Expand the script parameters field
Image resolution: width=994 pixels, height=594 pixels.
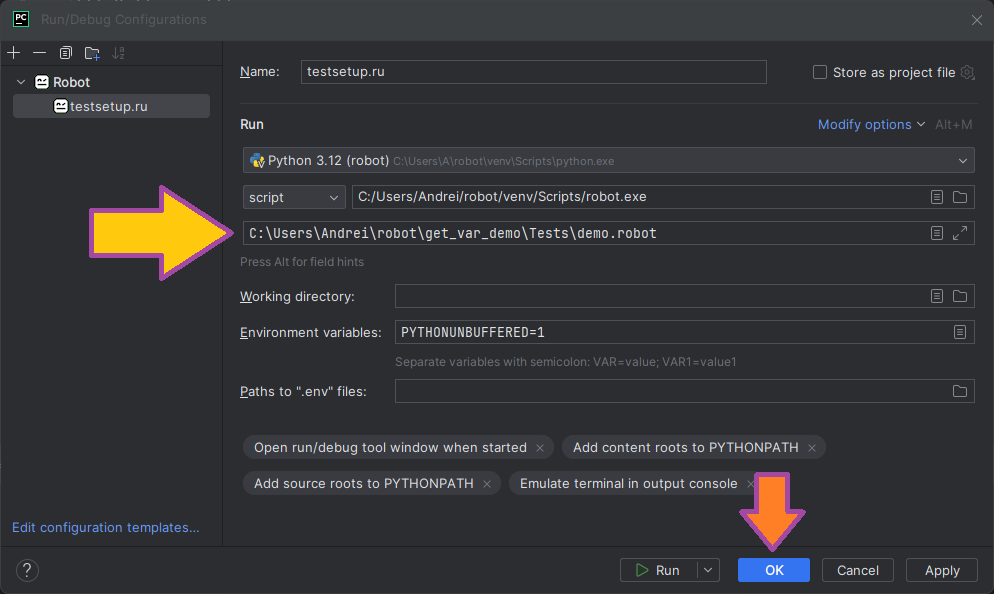[x=960, y=233]
